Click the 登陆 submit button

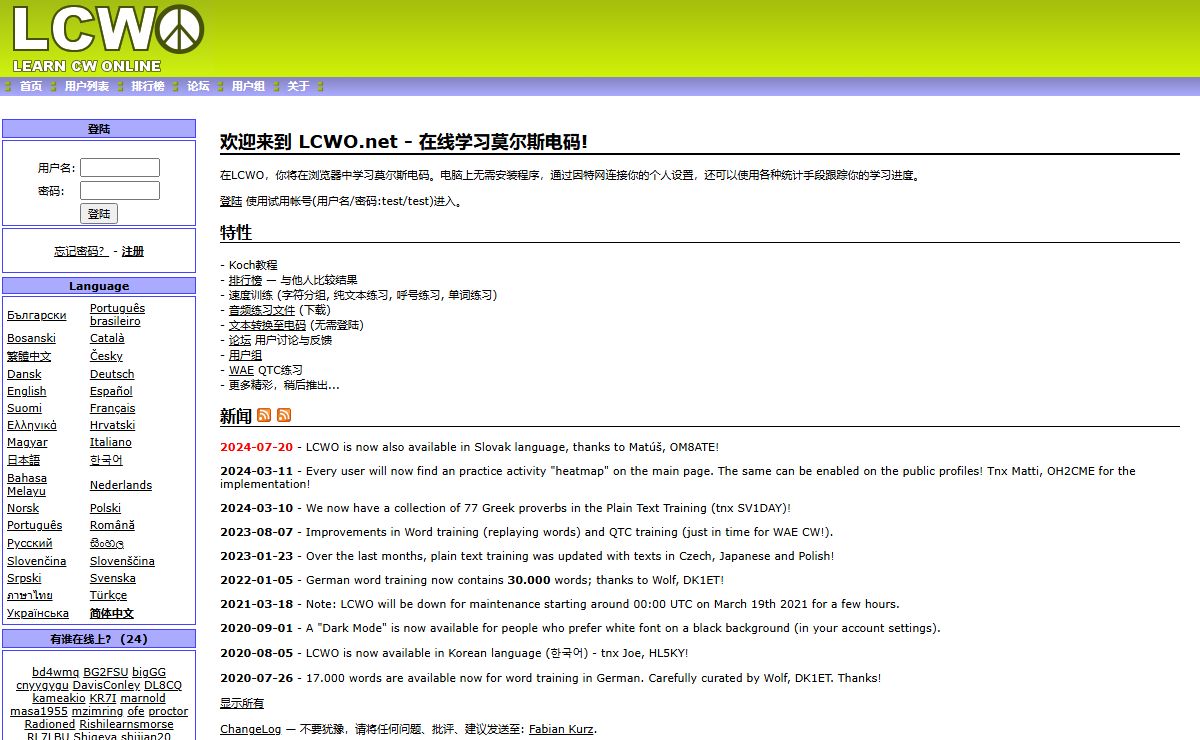[99, 213]
